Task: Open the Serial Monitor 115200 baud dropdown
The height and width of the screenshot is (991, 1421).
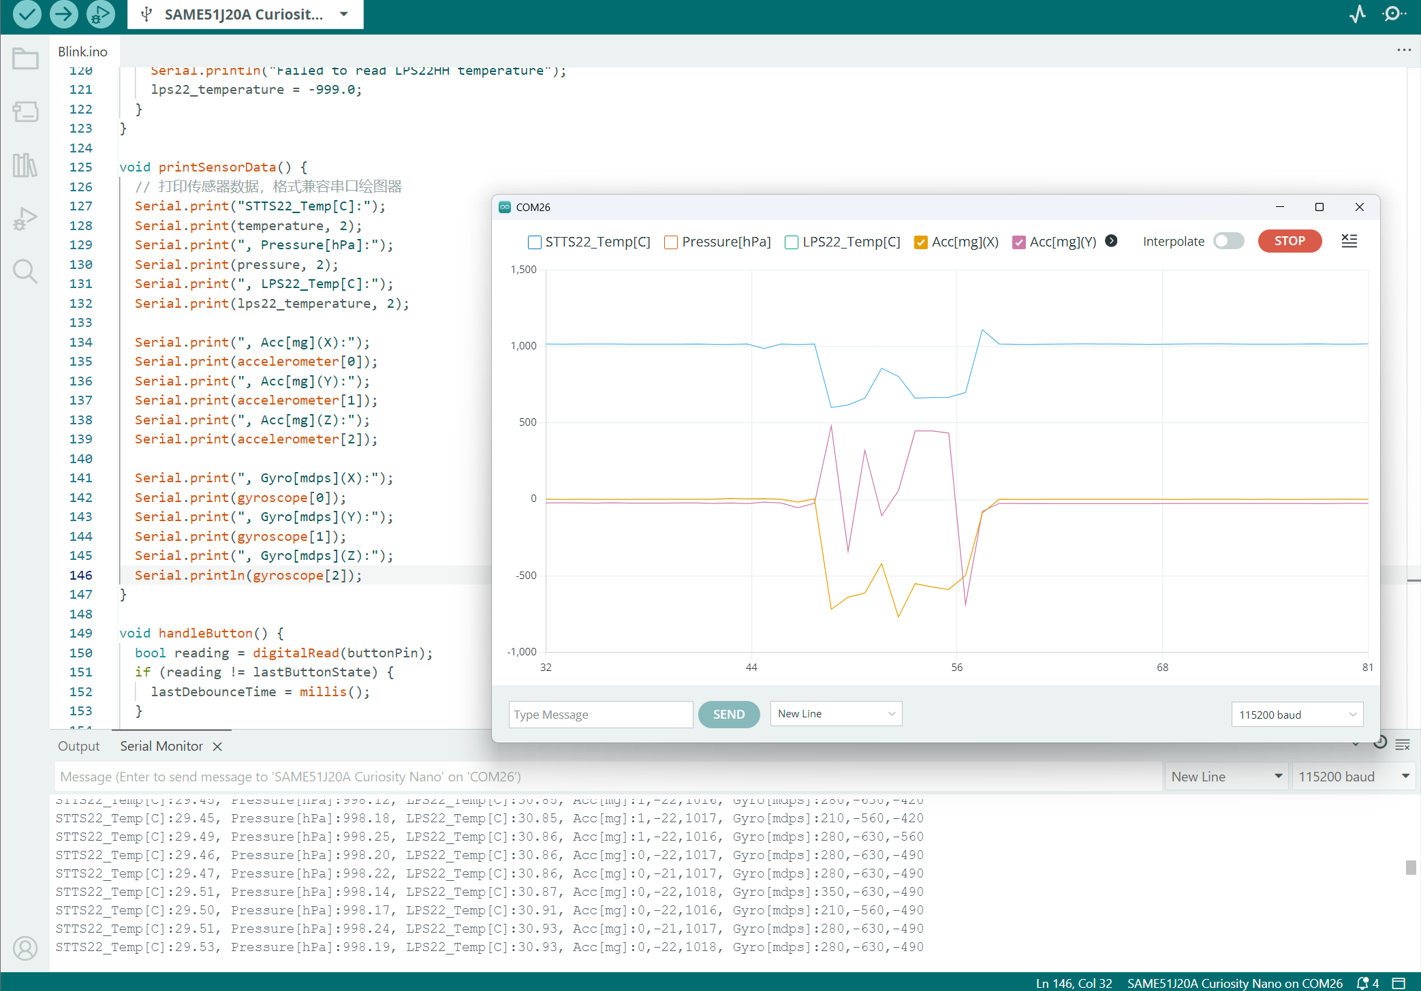Action: click(x=1353, y=777)
